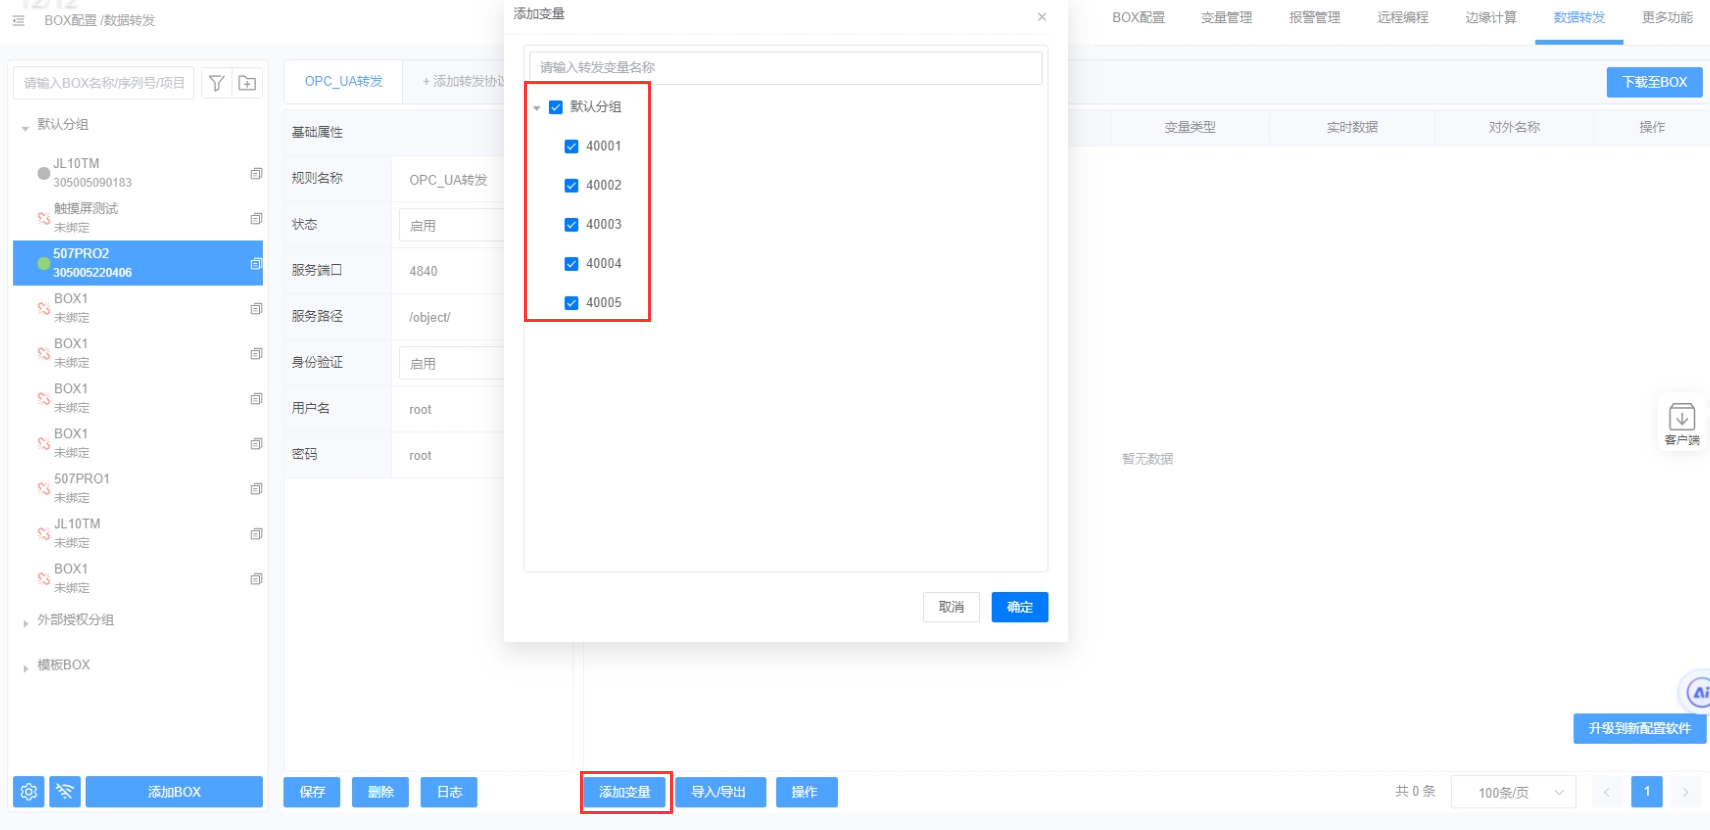This screenshot has width=1710, height=830.
Task: Uncheck variable 40002
Action: click(572, 185)
